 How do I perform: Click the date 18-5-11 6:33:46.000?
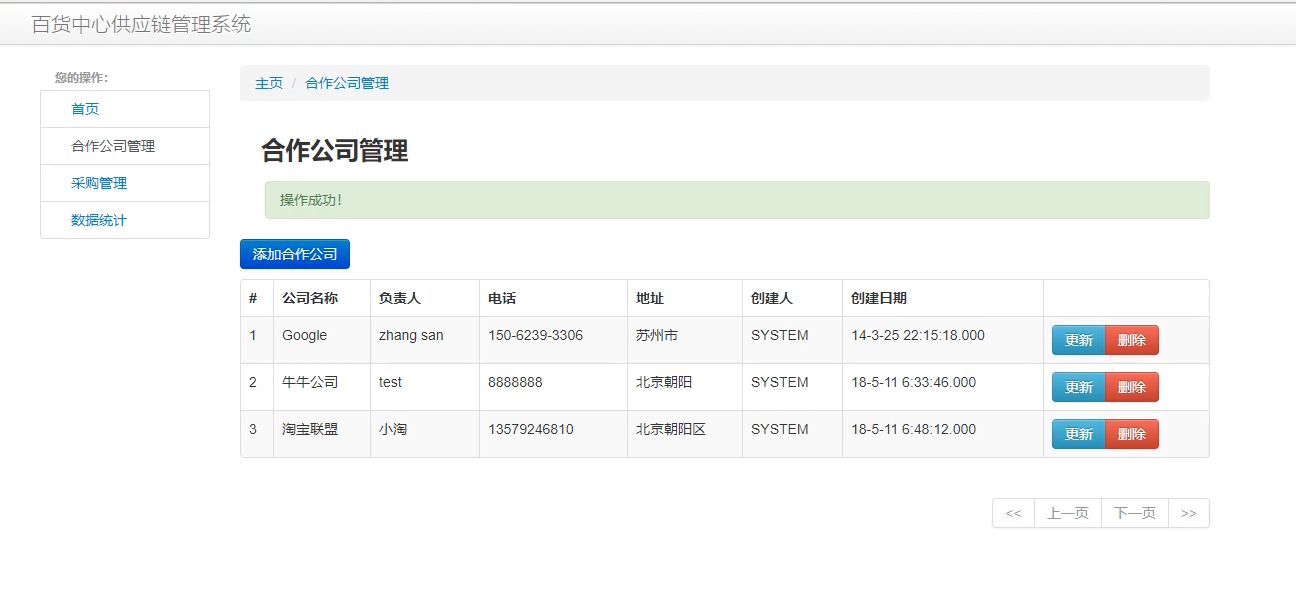coord(914,382)
